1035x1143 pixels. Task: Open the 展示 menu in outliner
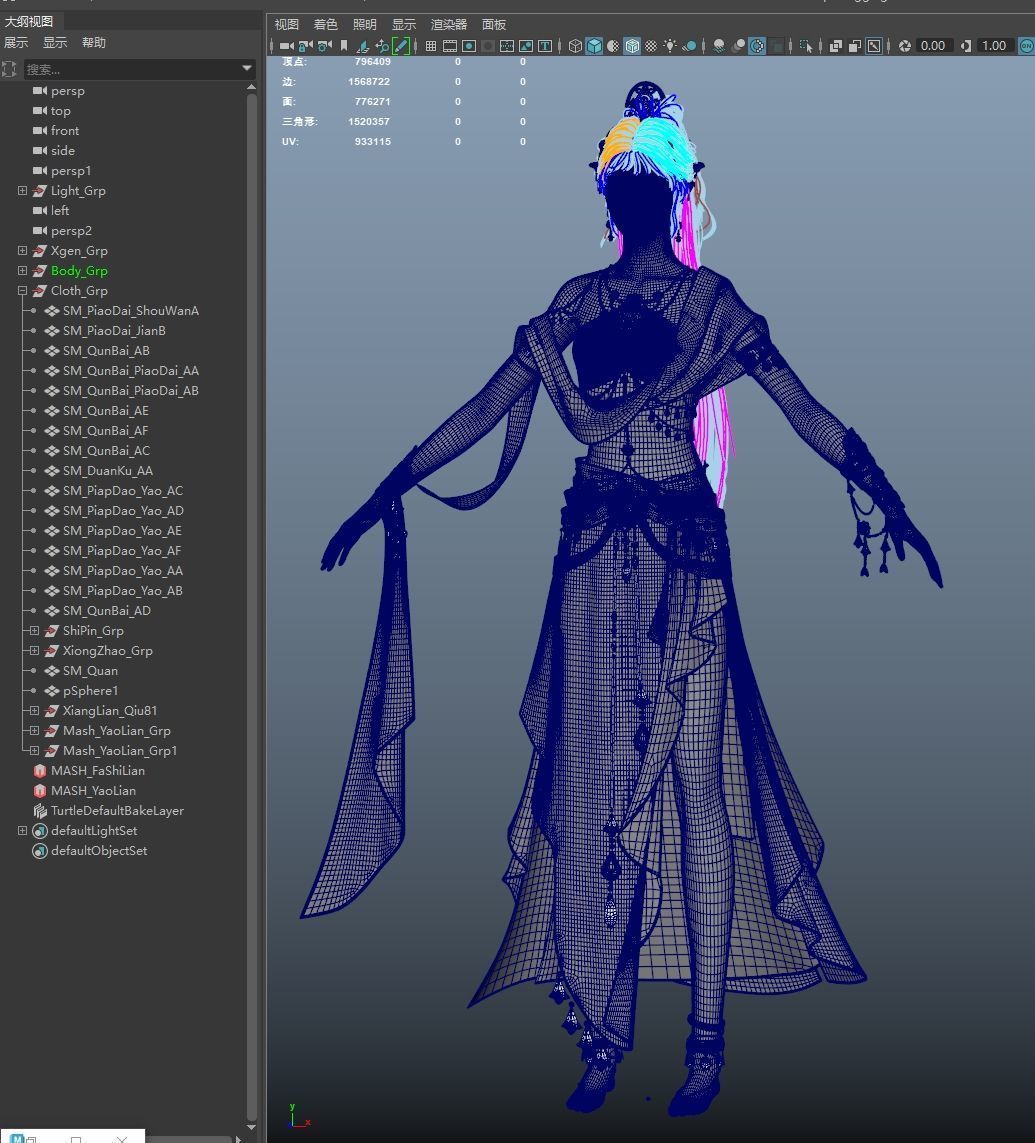click(16, 42)
